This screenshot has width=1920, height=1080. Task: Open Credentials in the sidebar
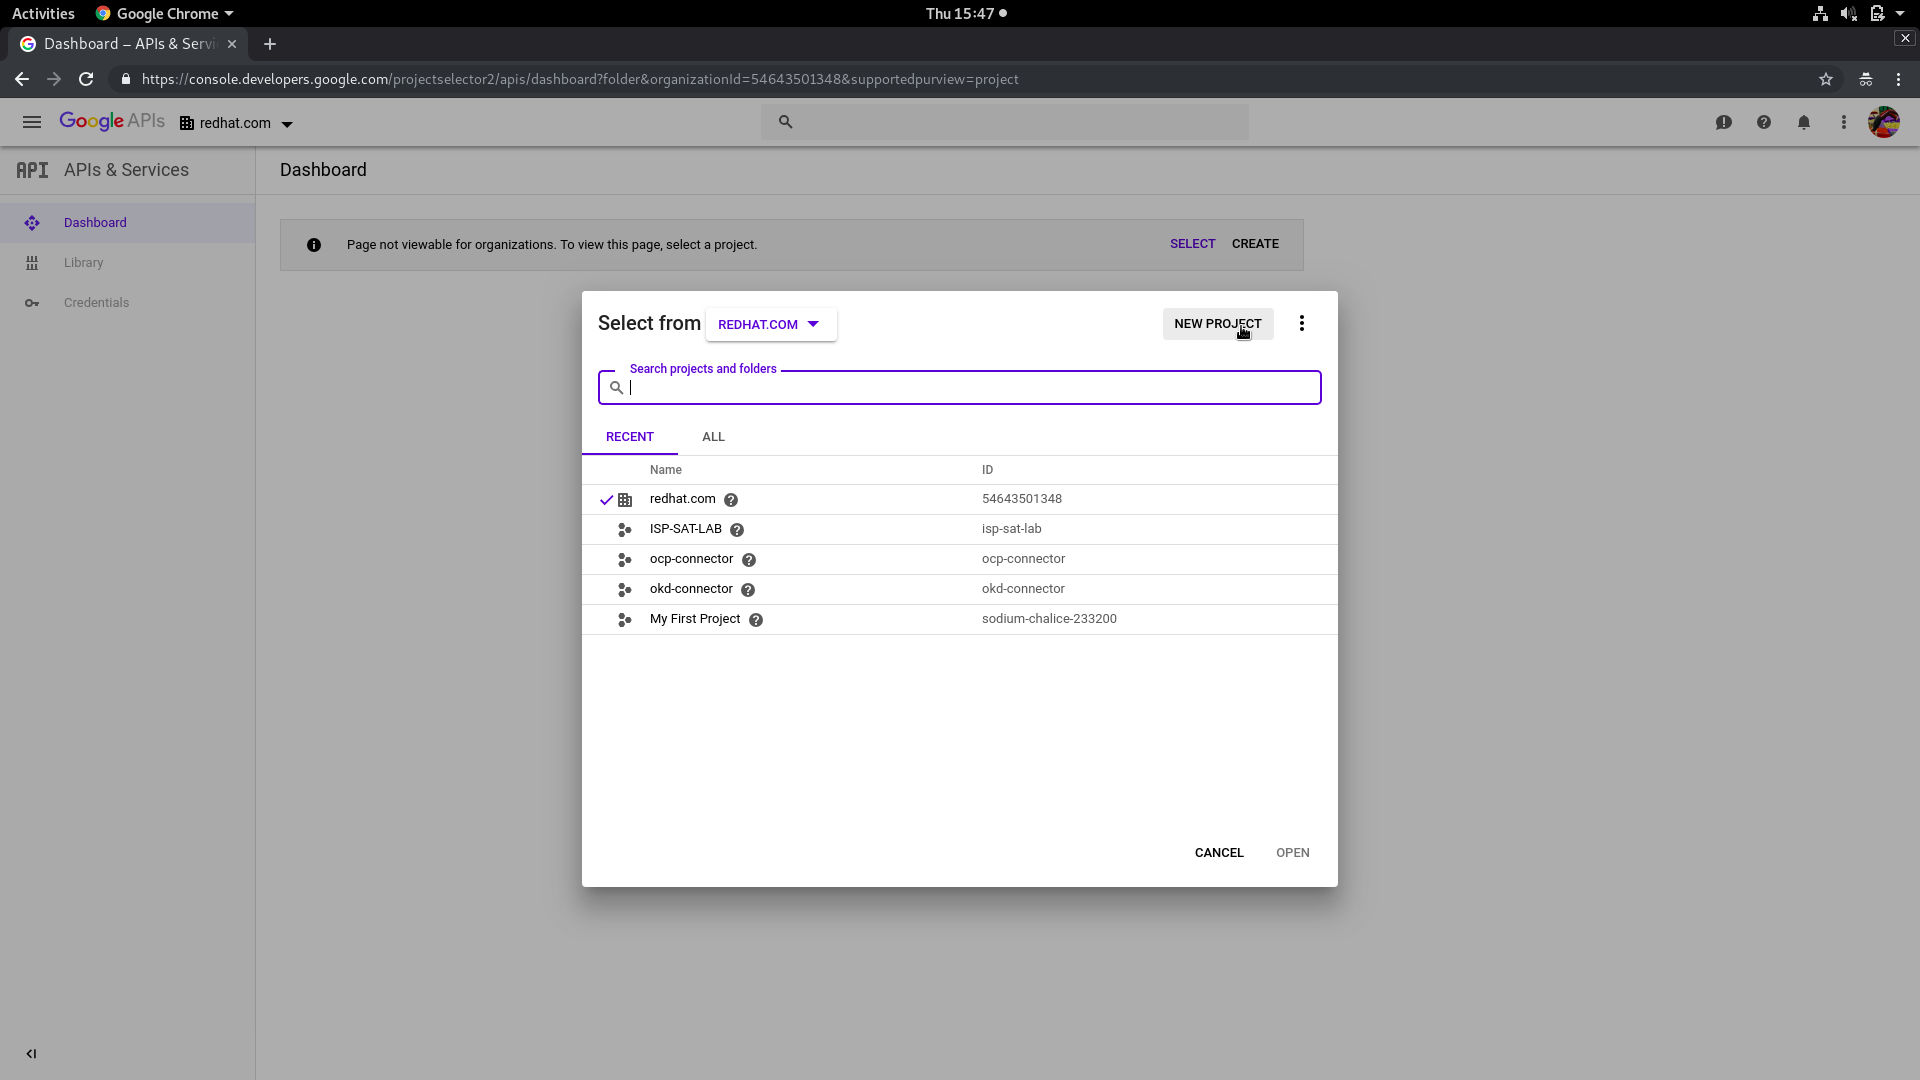tap(96, 303)
